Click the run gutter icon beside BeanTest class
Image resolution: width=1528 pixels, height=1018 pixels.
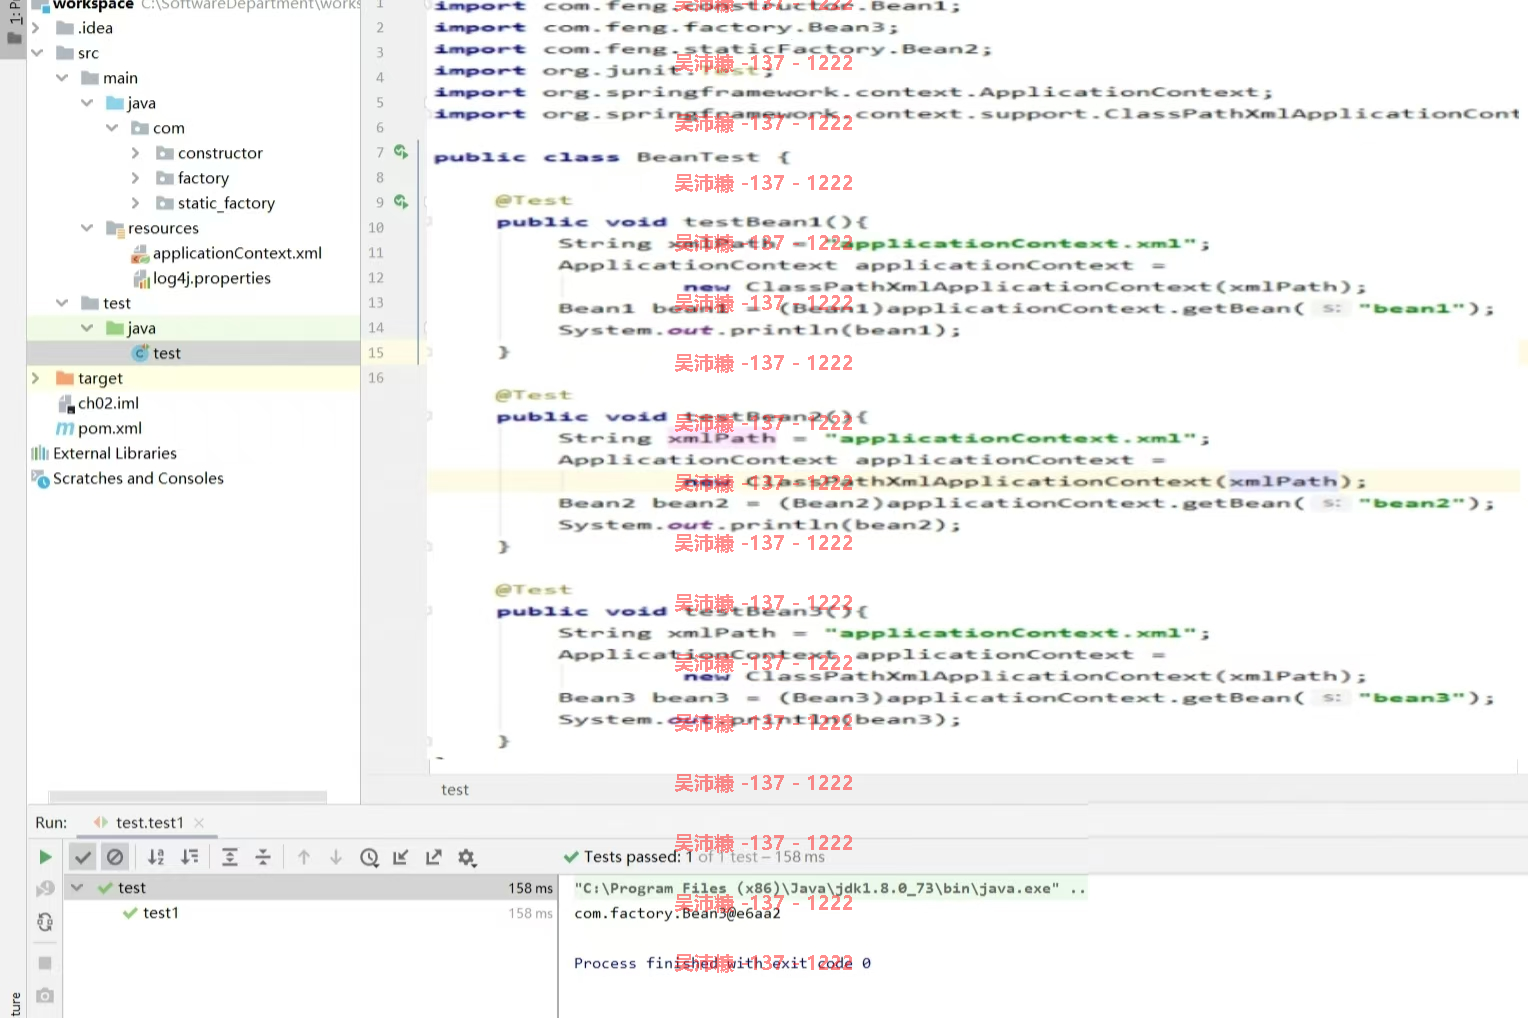pos(401,152)
